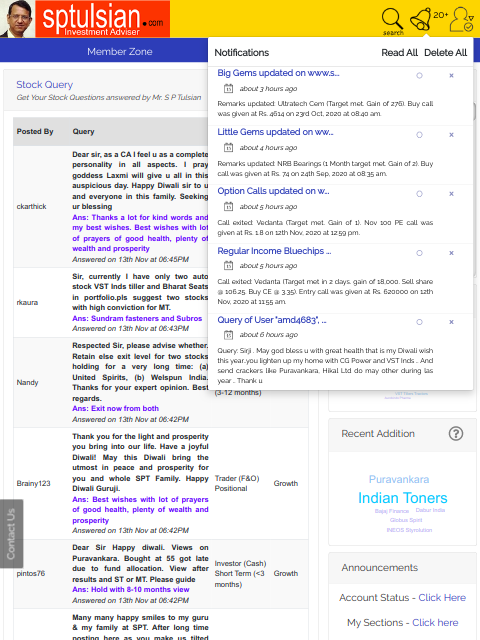Viewport: 480px width, 640px height.
Task: Select poster name rkaura
Action: click(27, 302)
